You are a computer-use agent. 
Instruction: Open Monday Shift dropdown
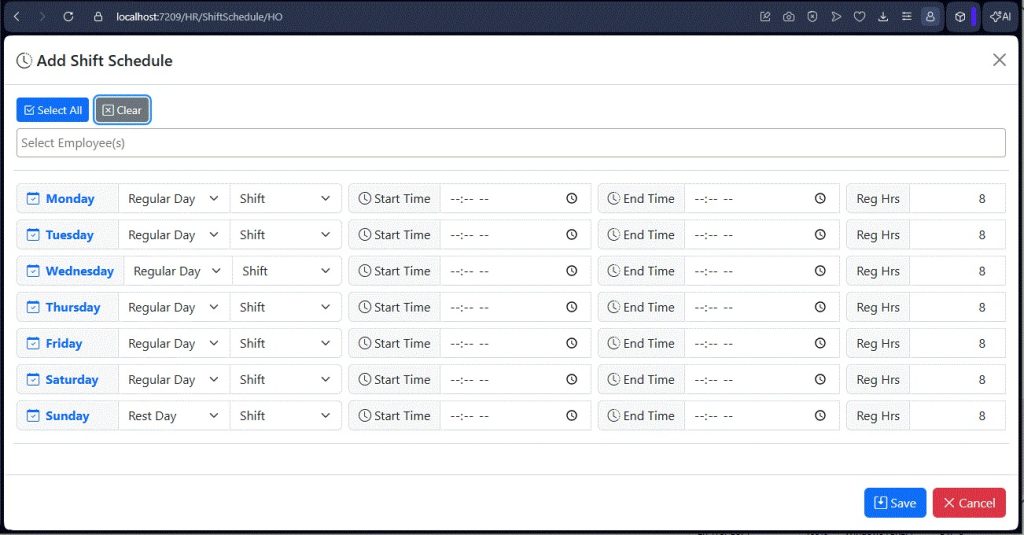coord(285,199)
